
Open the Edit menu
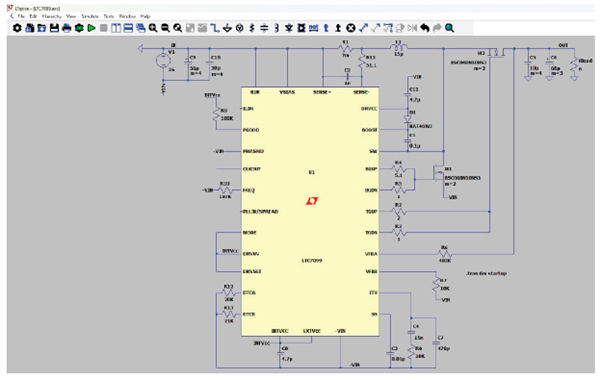pos(33,17)
